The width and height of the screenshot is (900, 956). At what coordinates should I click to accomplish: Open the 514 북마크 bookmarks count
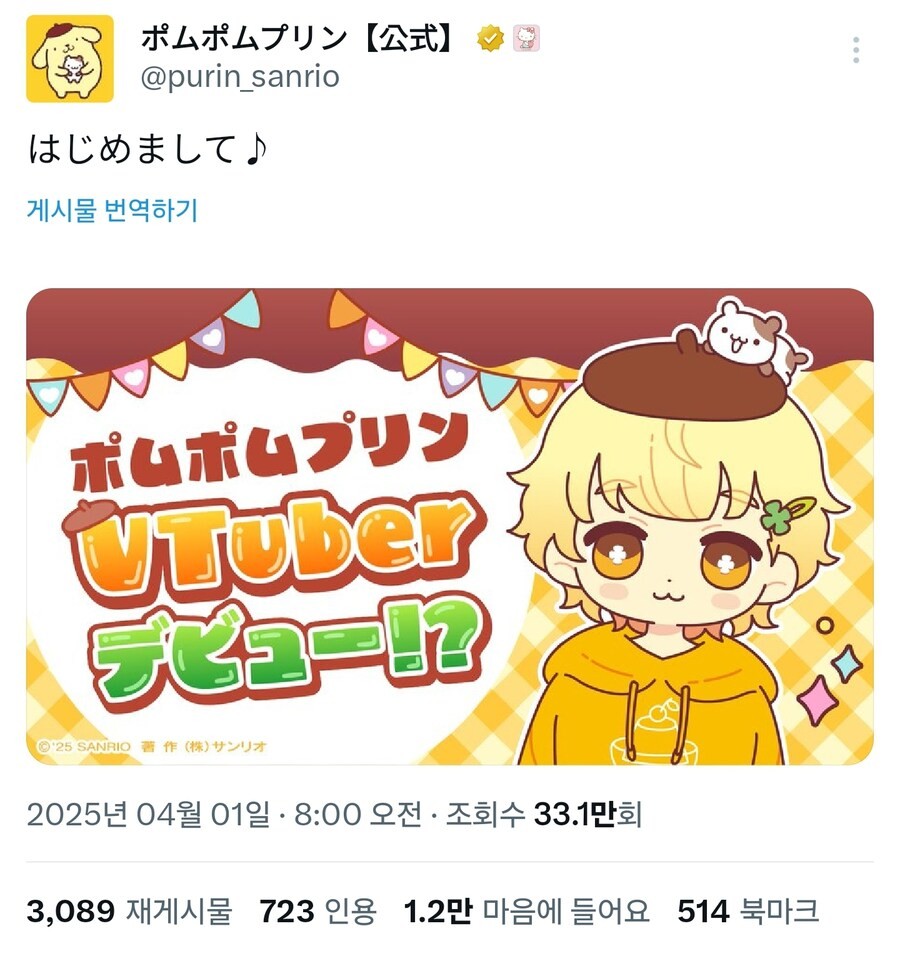pyautogui.click(x=747, y=911)
